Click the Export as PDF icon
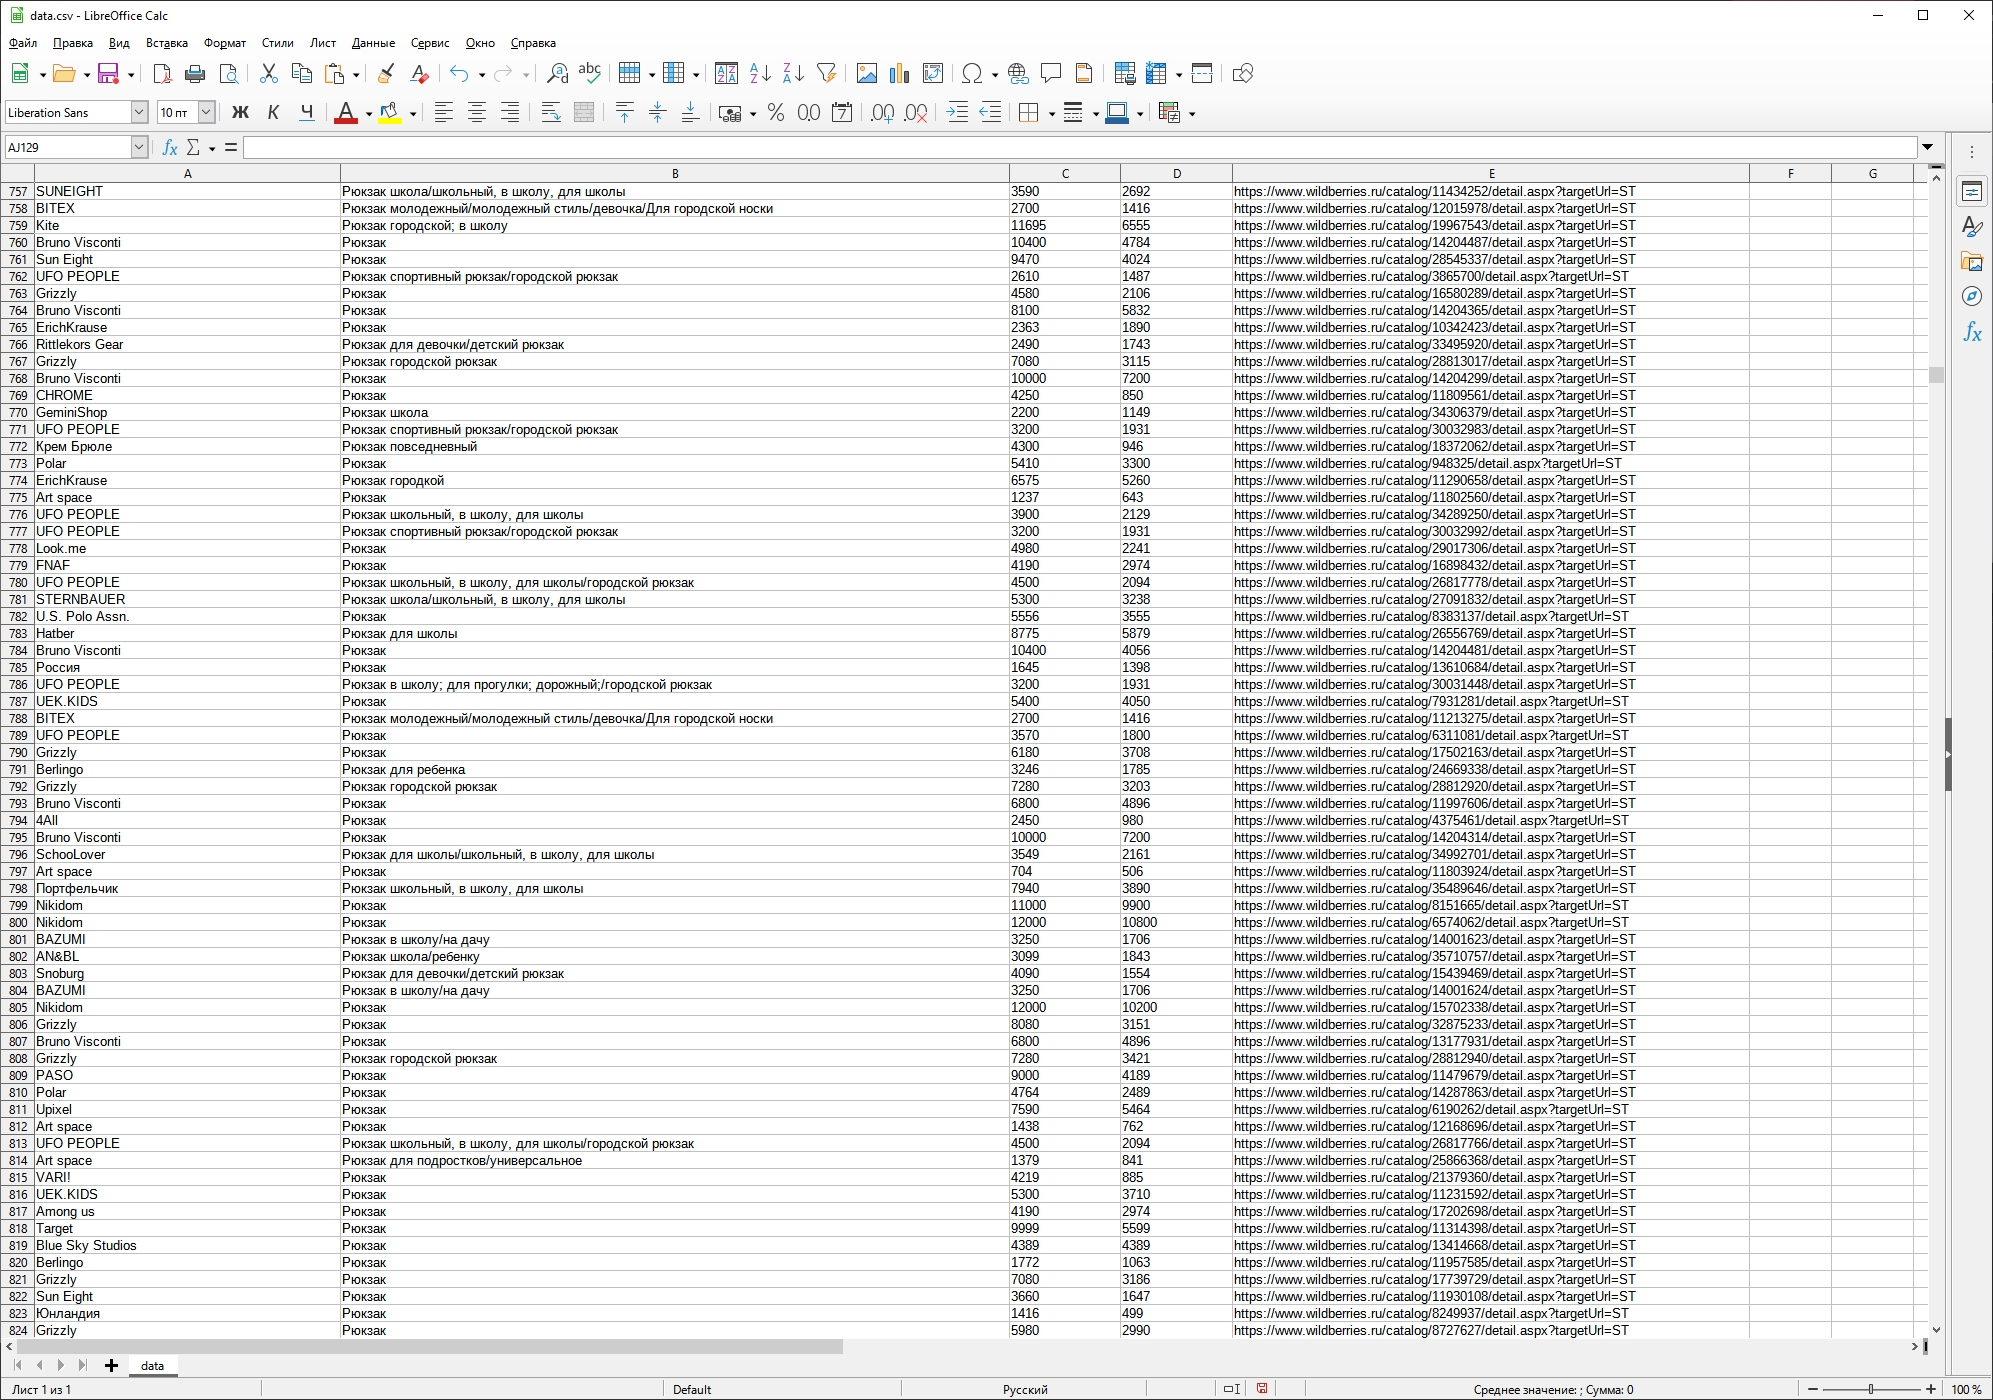Image resolution: width=1993 pixels, height=1400 pixels. pos(162,74)
